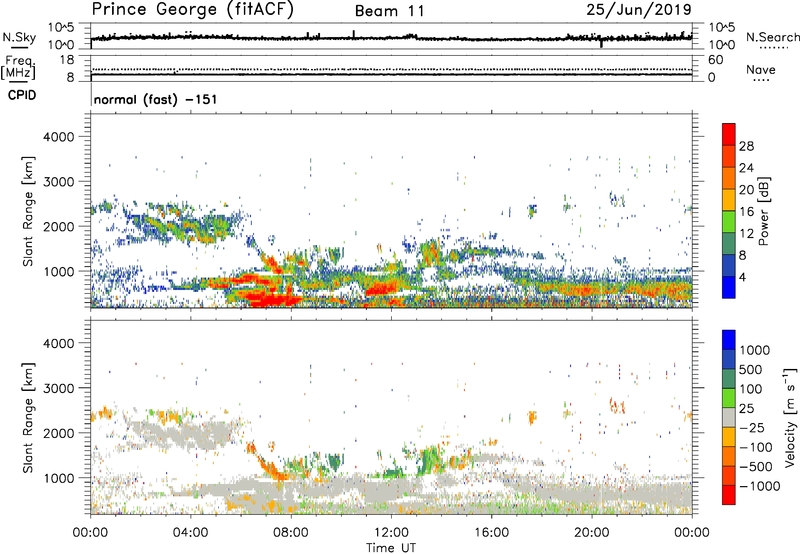
Task: Click the '12:00' time axis label
Action: (x=391, y=533)
